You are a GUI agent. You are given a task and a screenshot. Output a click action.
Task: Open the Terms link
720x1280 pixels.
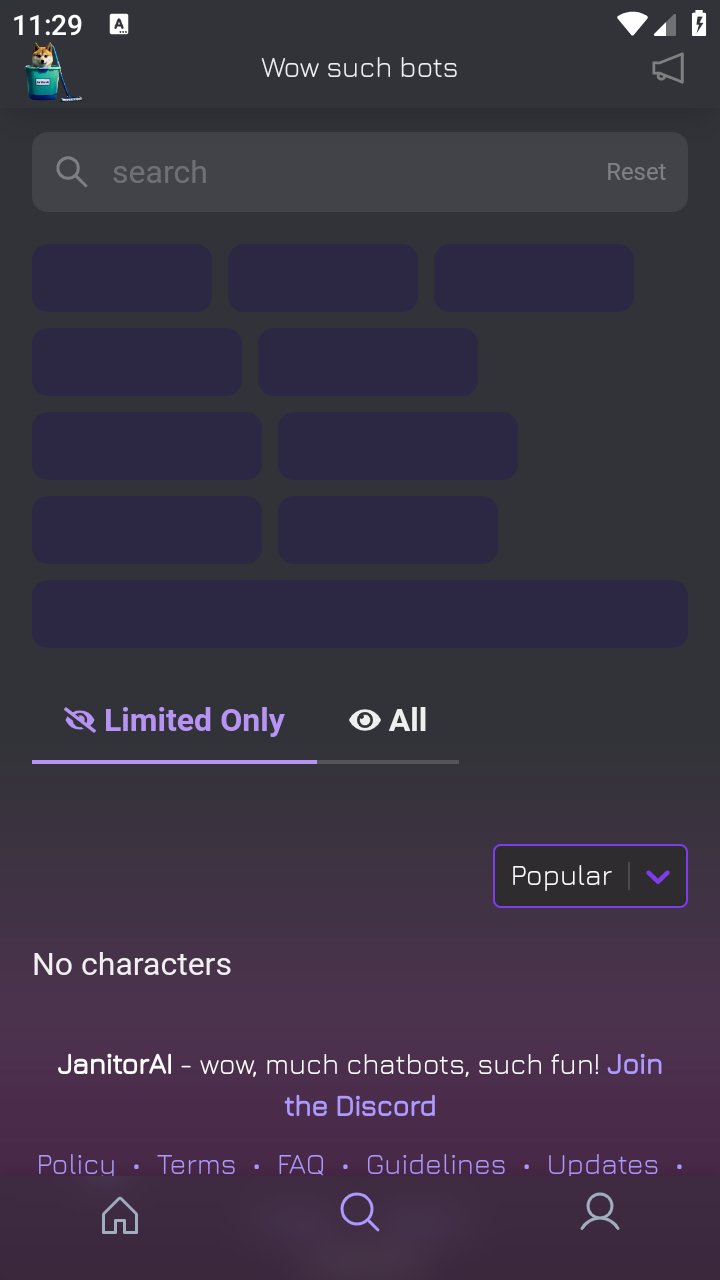coord(196,1165)
